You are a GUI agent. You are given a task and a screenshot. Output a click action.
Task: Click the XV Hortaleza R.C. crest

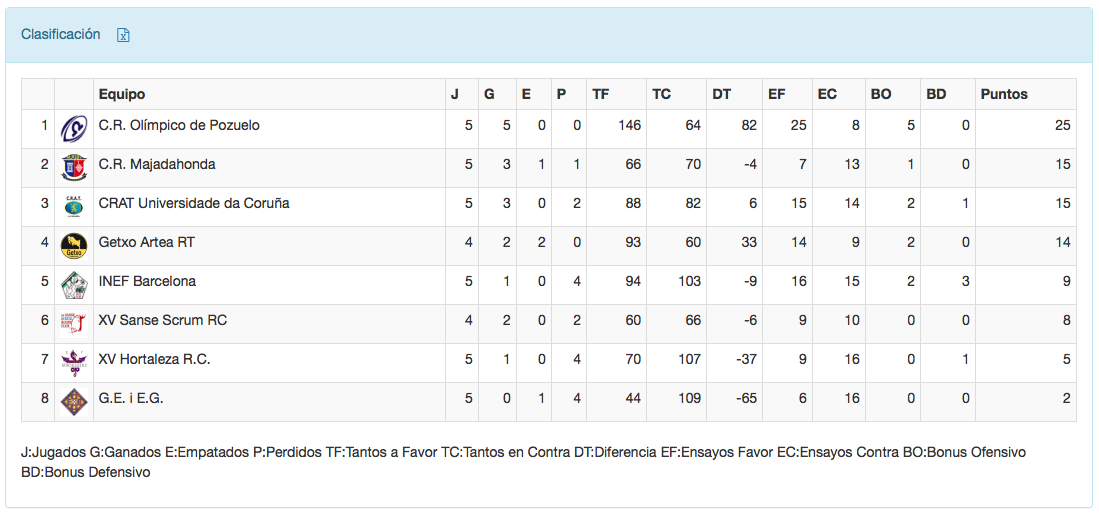click(74, 362)
